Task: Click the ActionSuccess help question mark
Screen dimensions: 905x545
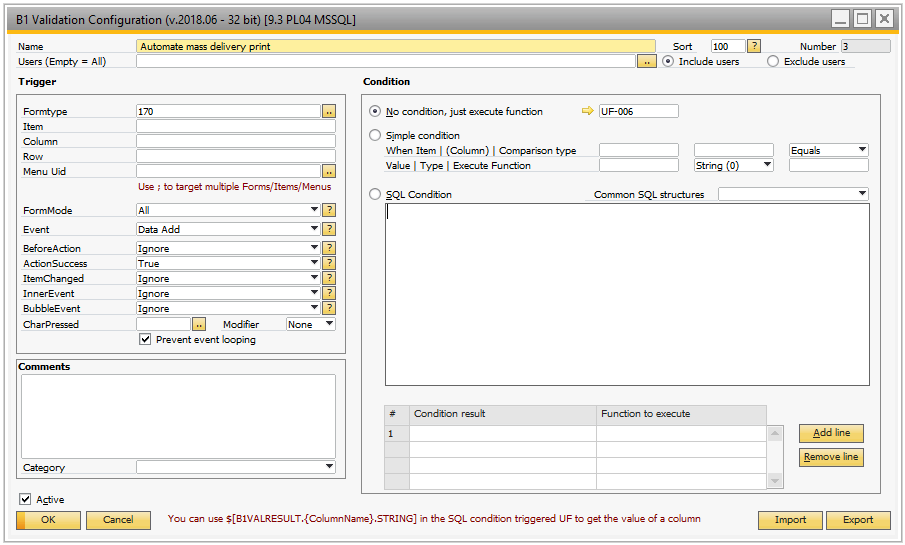Action: 328,263
